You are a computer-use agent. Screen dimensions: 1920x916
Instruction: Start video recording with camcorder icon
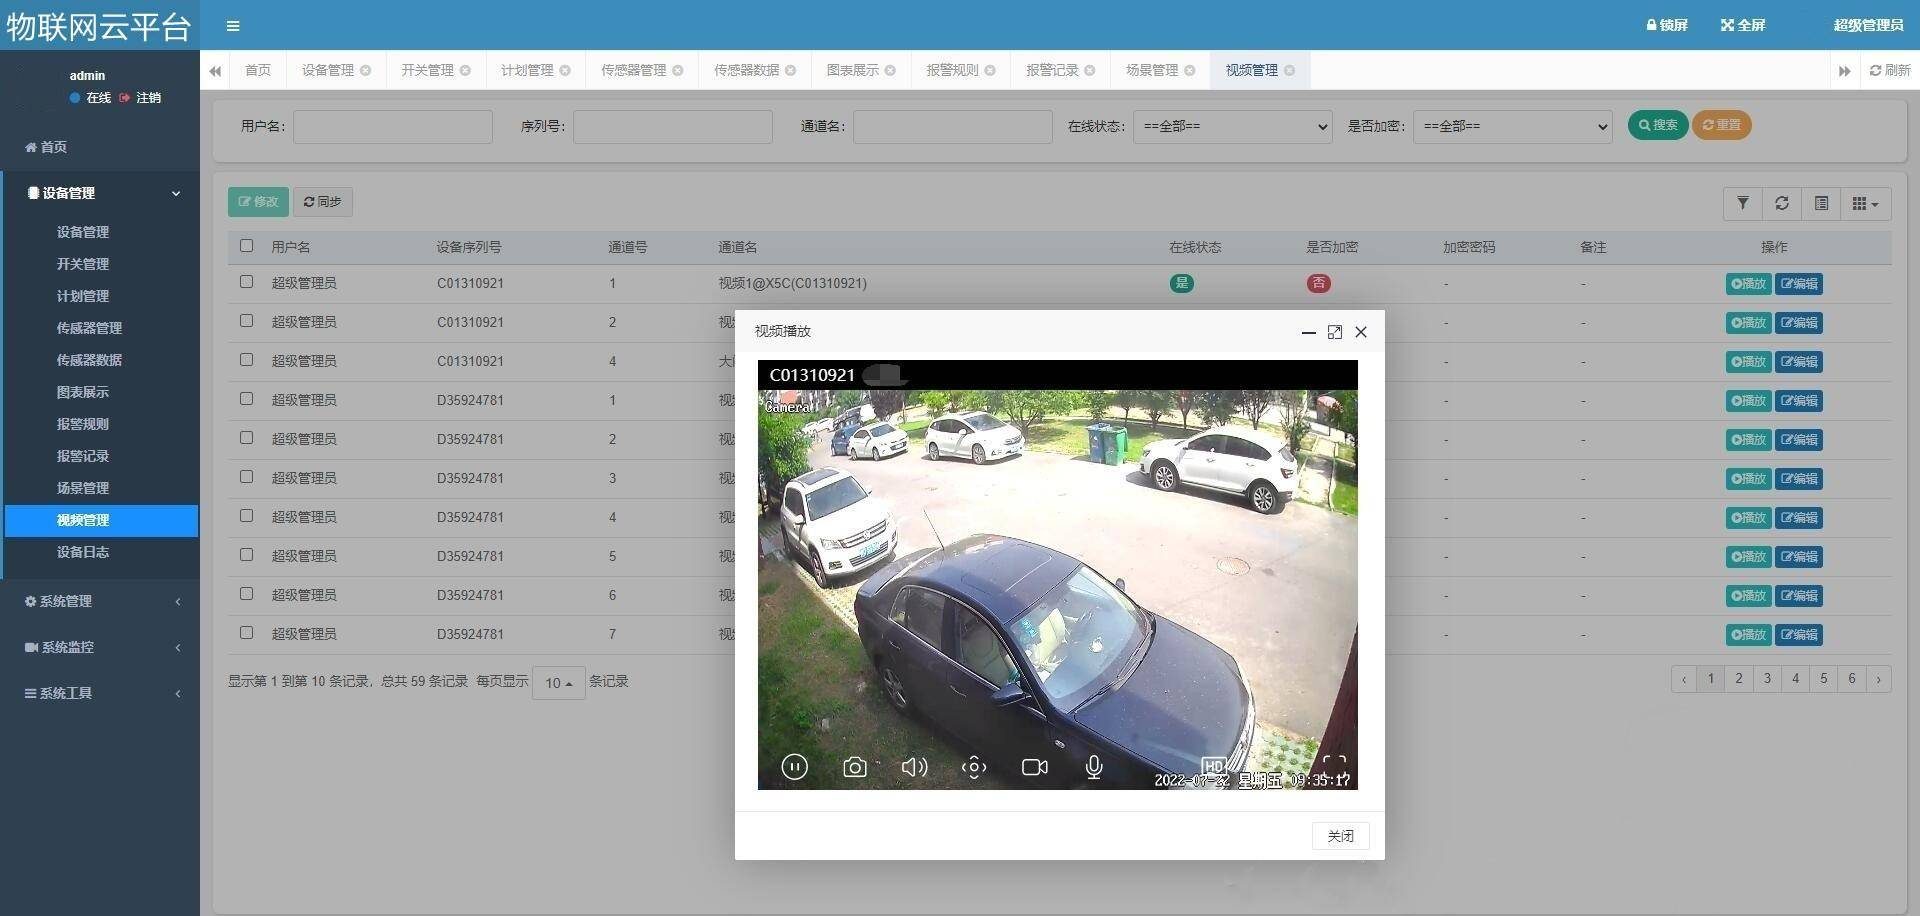[1034, 767]
